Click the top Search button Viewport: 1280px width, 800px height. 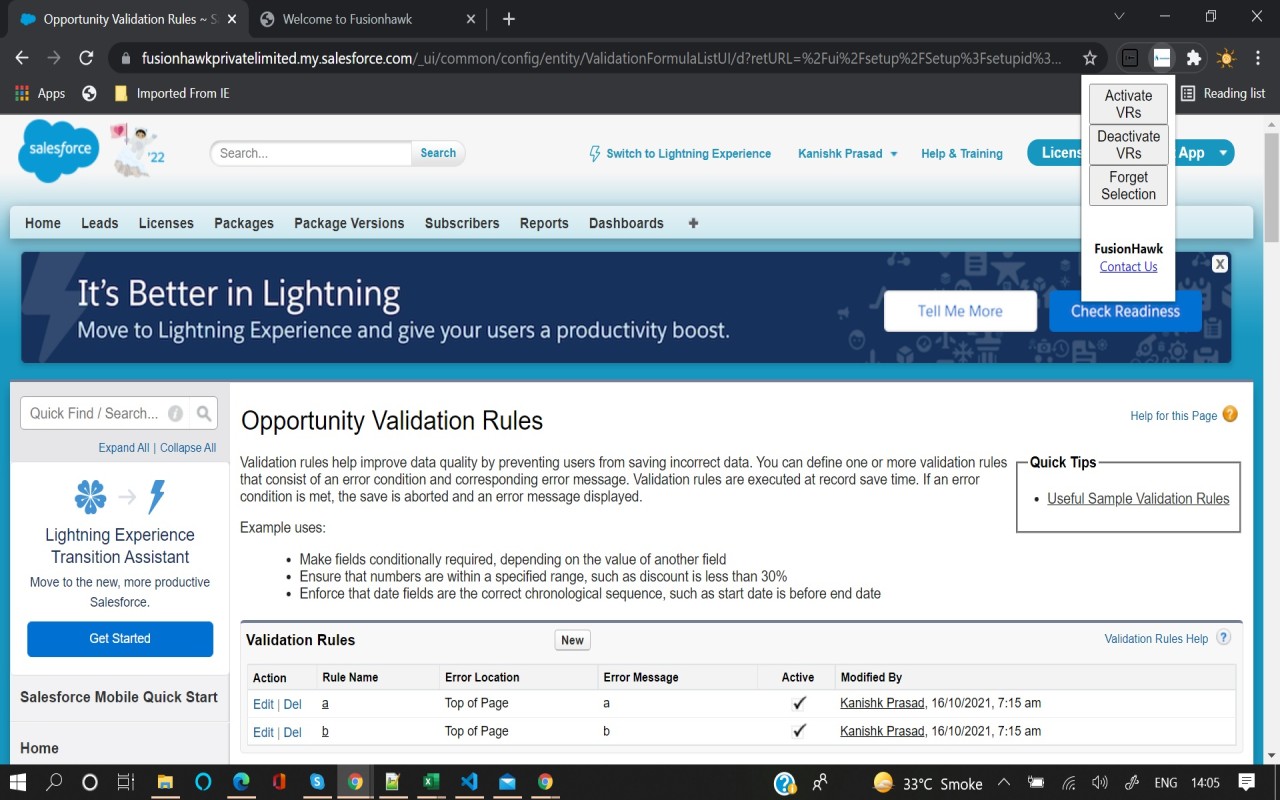coord(438,153)
